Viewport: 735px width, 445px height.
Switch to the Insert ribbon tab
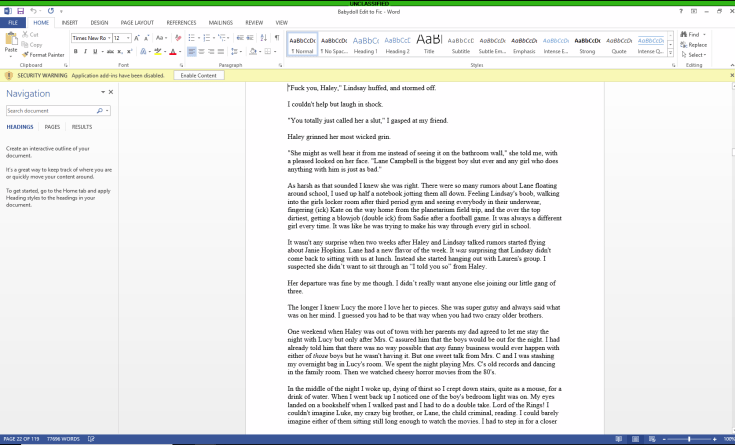coord(69,21)
